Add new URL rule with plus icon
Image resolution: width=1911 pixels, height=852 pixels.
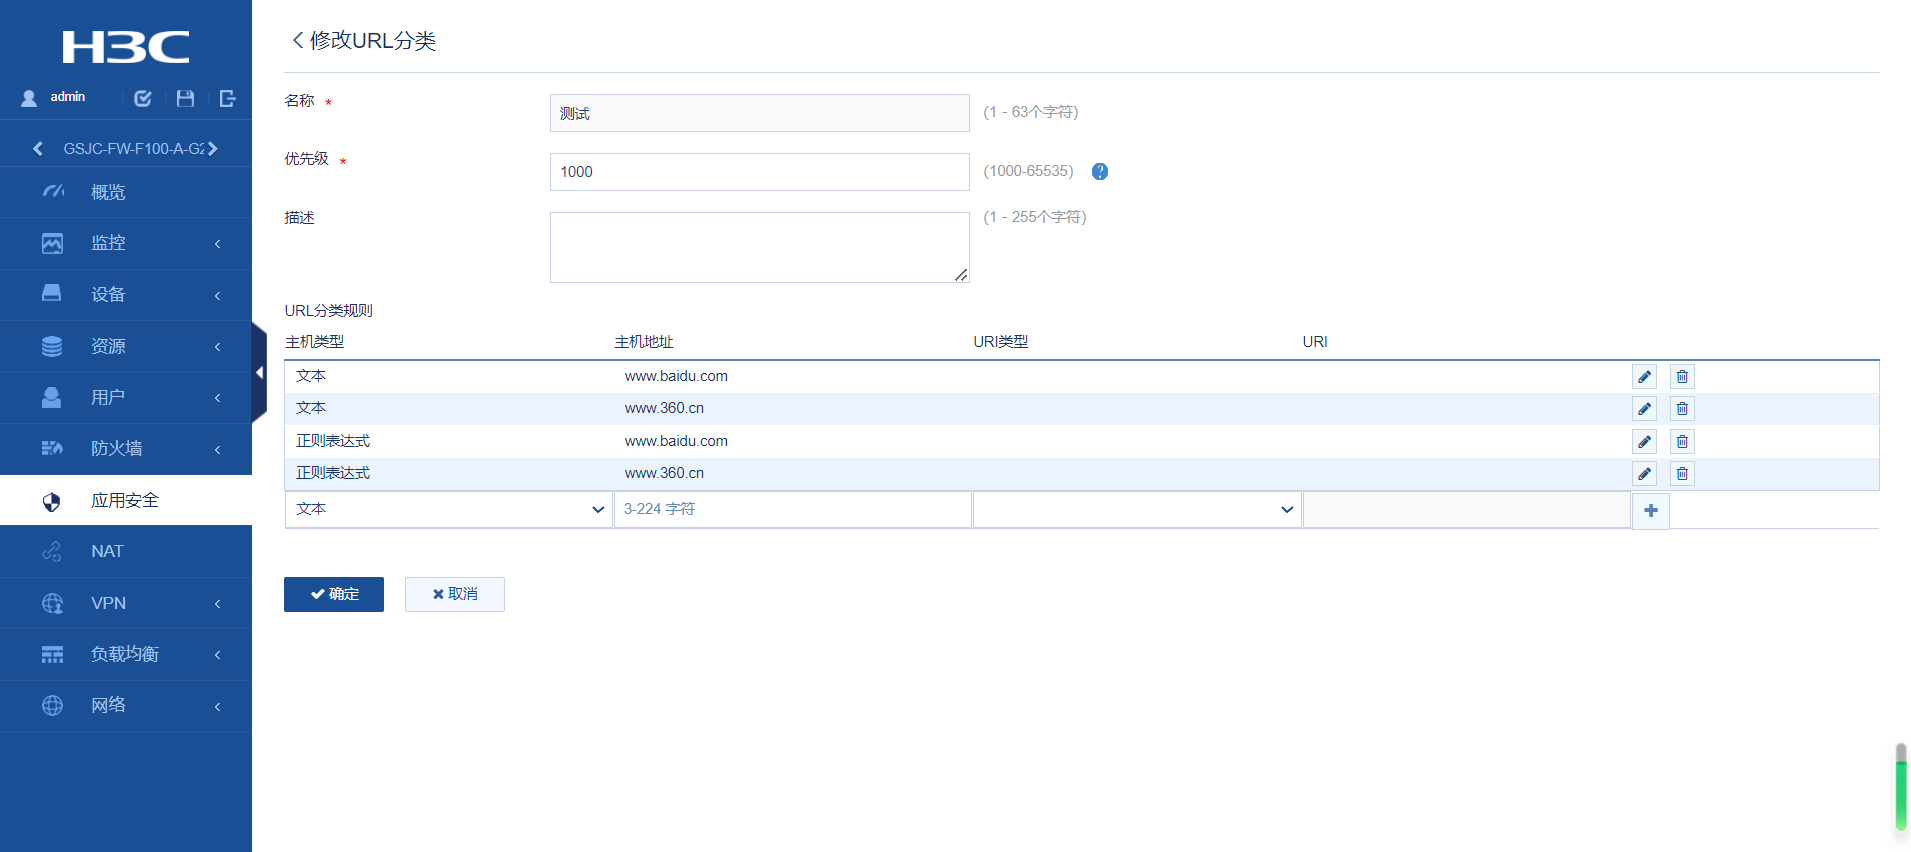point(1650,511)
